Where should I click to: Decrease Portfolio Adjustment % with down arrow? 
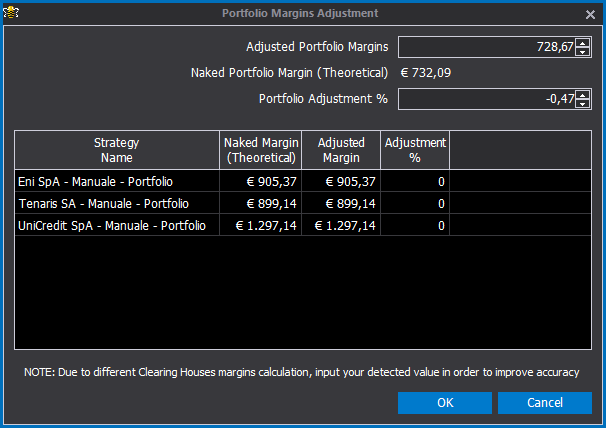[x=582, y=104]
